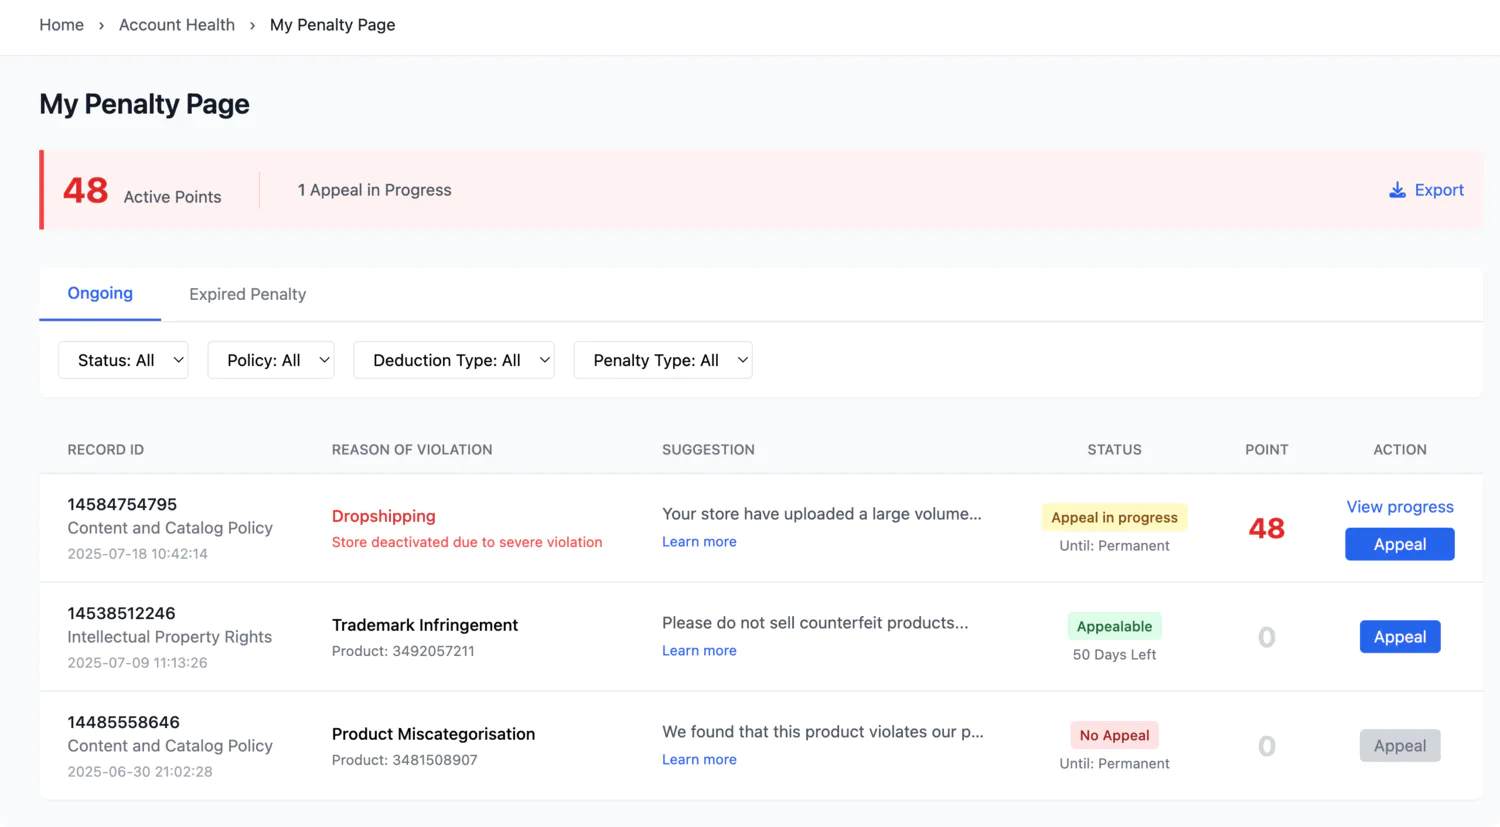Click the No Appeal status badge
Image resolution: width=1500 pixels, height=827 pixels.
point(1114,735)
